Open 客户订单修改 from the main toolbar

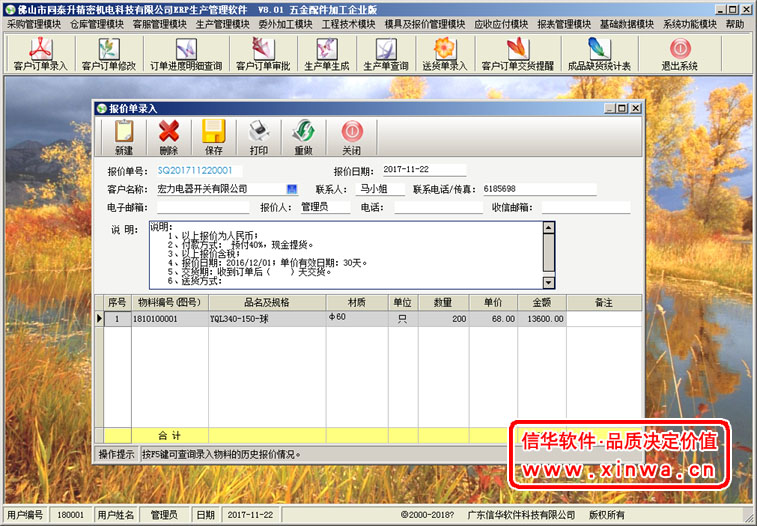[x=108, y=52]
